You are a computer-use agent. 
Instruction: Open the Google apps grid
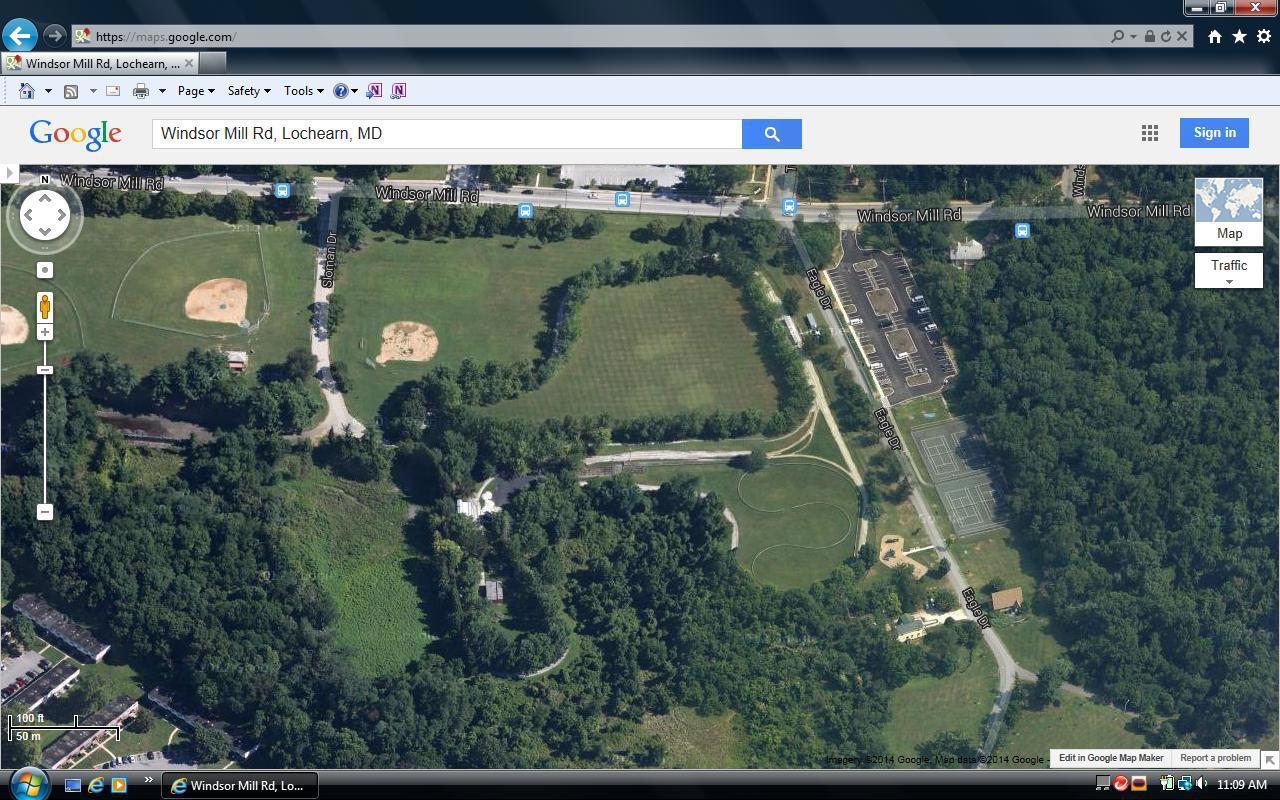coord(1150,133)
